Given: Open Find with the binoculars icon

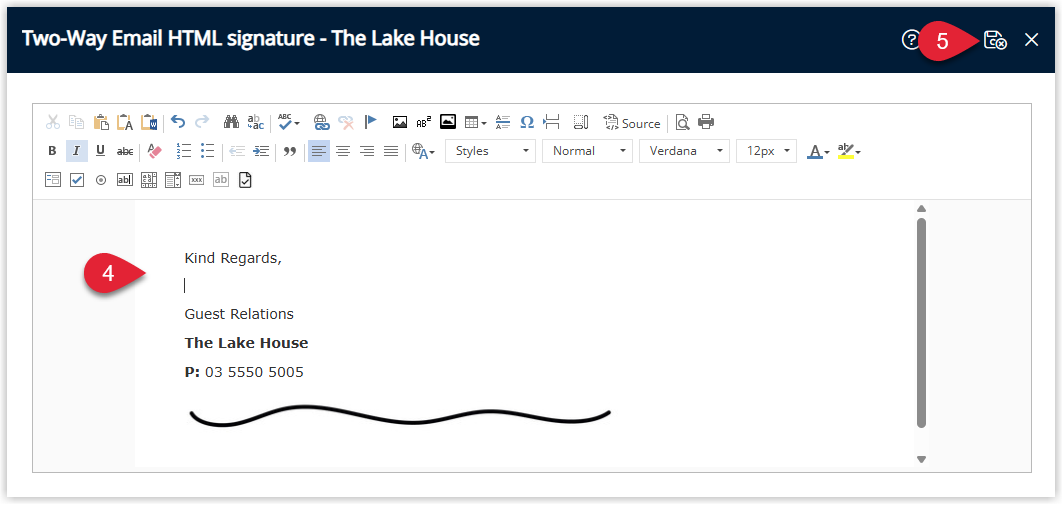Looking at the screenshot, I should point(232,123).
